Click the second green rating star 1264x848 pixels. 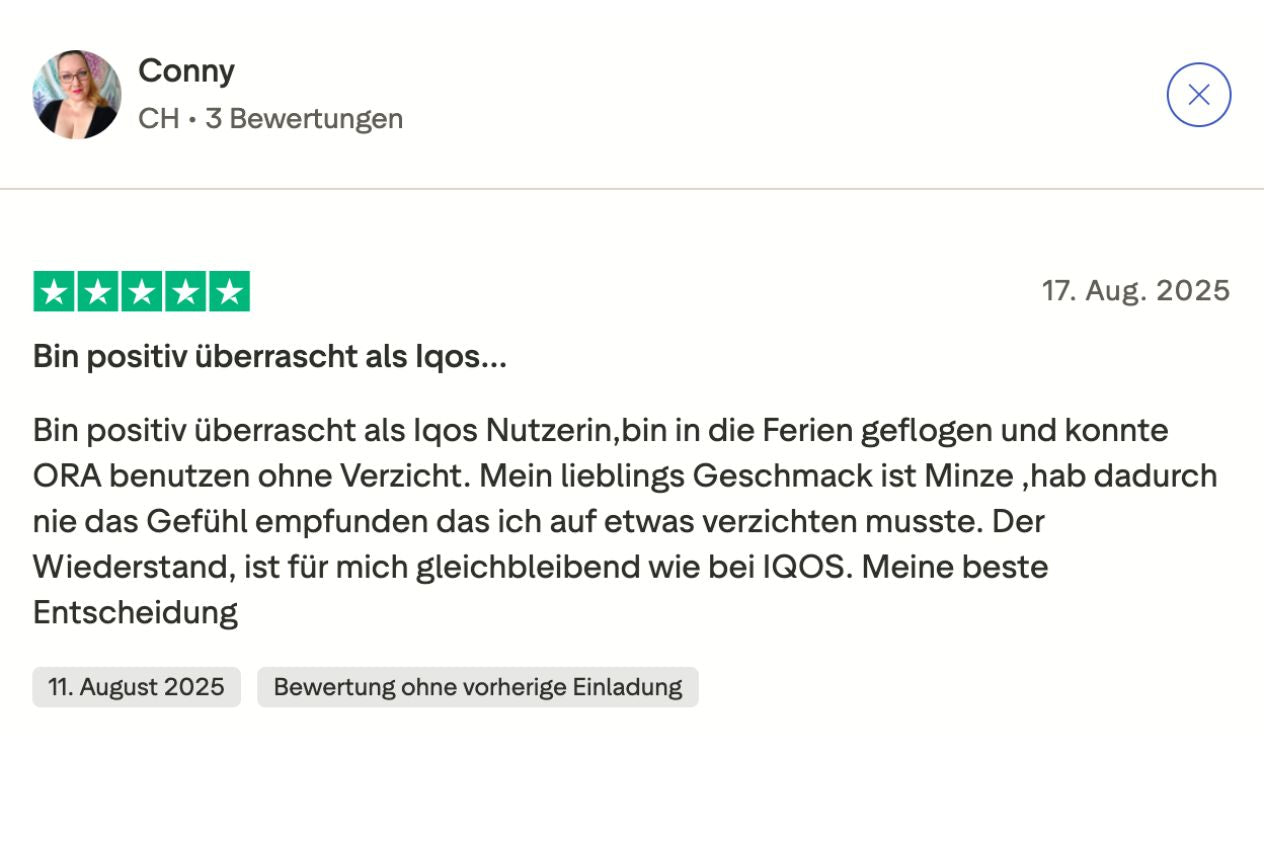[x=98, y=292]
